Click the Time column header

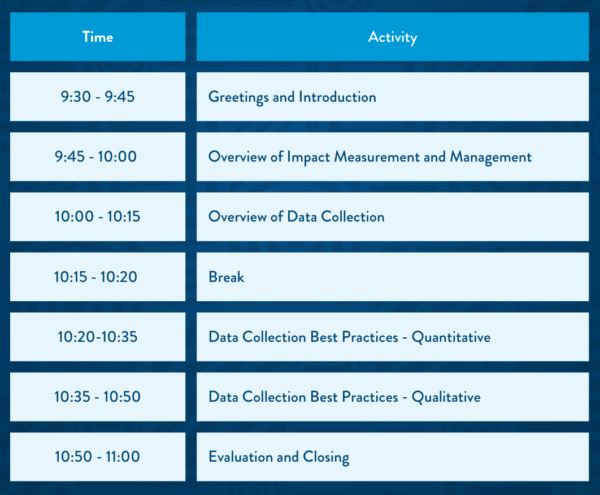pos(98,37)
